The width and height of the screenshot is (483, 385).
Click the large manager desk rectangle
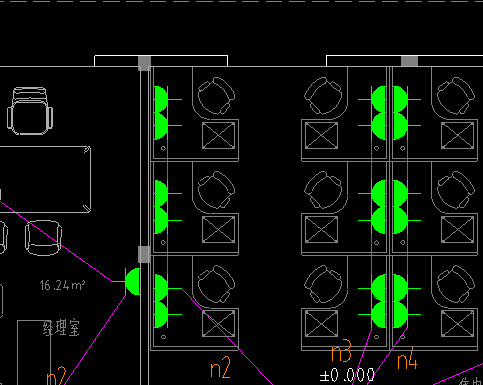point(45,179)
